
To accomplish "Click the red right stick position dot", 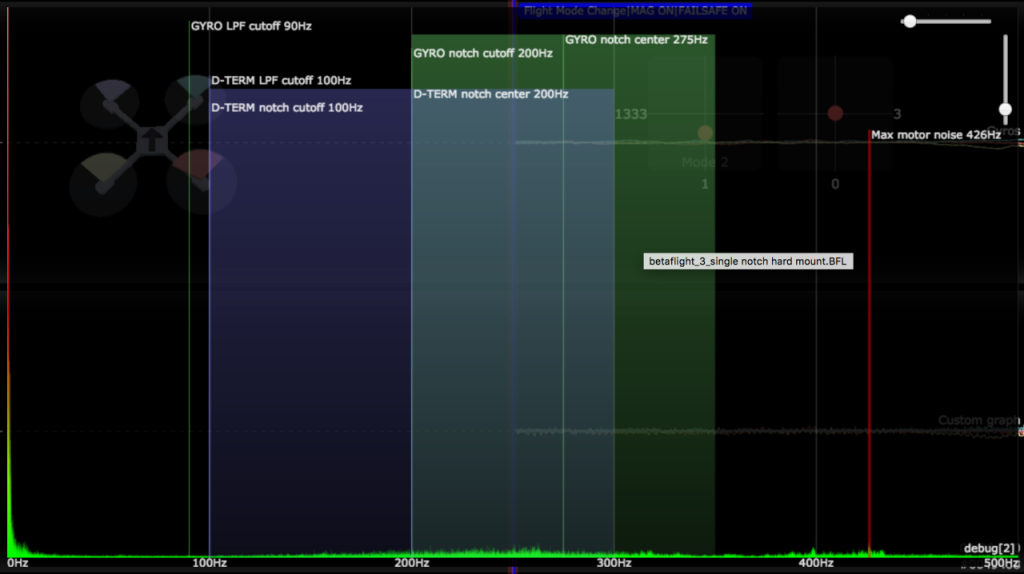I will (835, 113).
